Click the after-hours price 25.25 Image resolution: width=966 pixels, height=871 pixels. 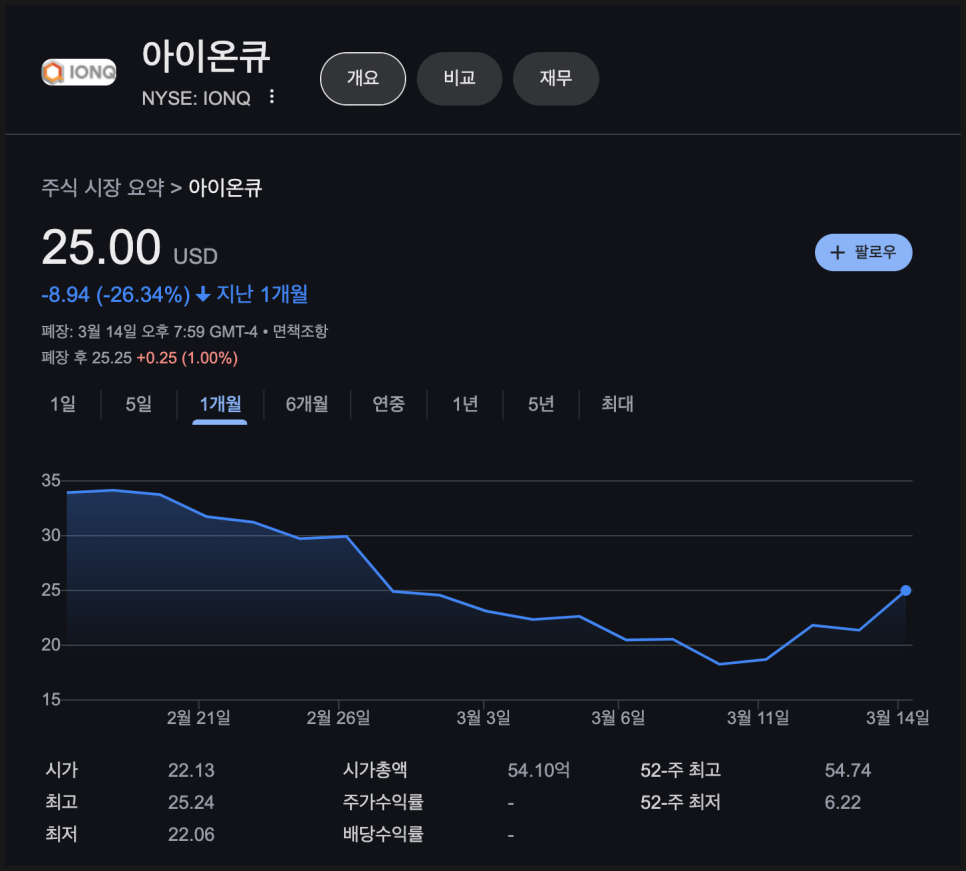(x=112, y=358)
